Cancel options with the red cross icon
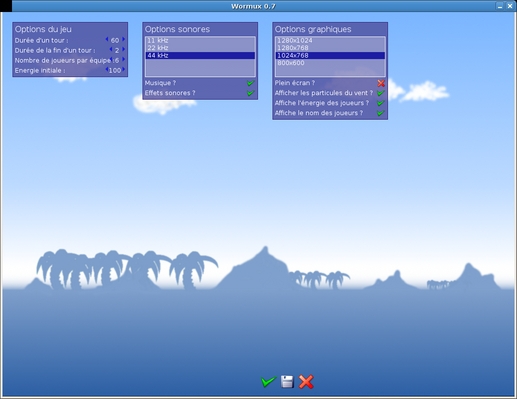517x399 pixels. pyautogui.click(x=306, y=382)
